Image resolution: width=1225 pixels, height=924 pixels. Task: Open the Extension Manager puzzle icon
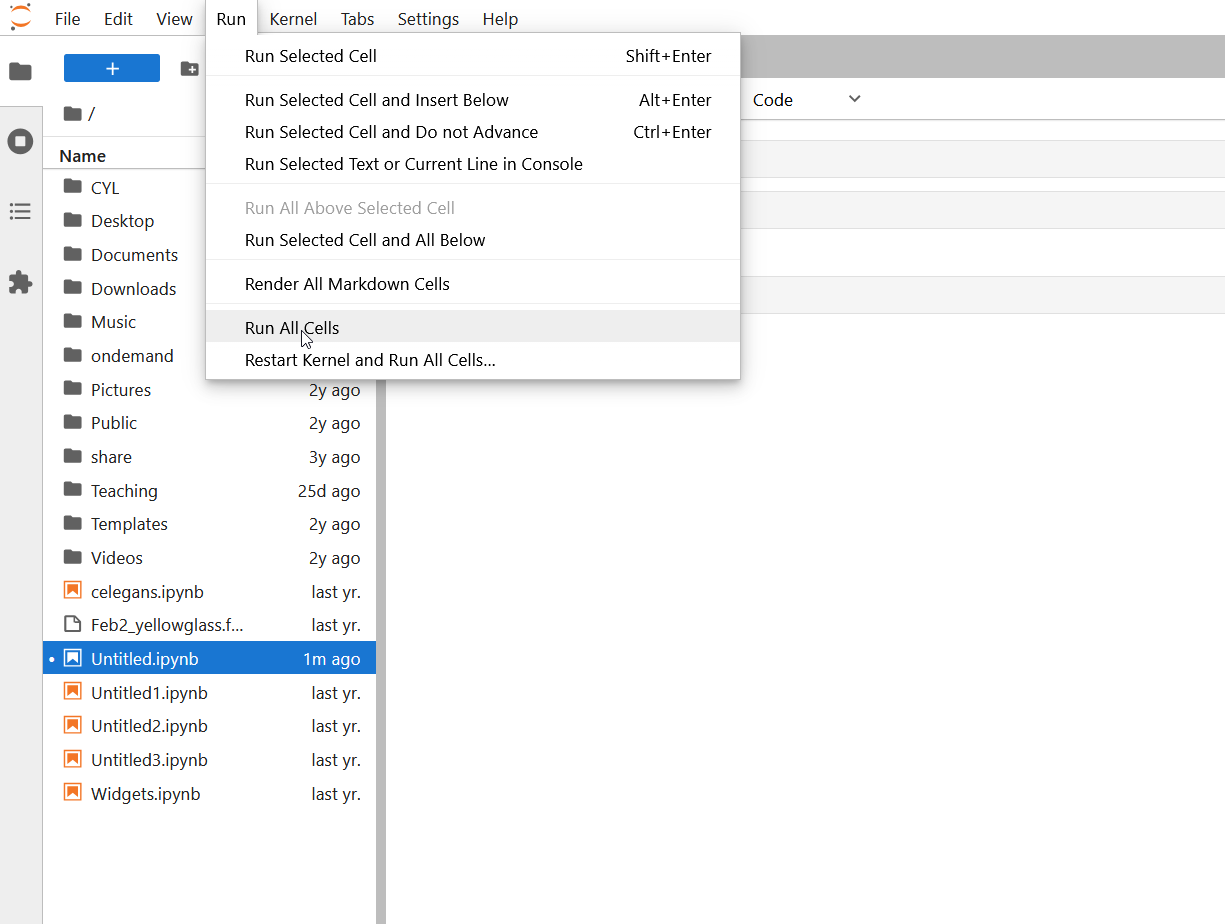click(20, 282)
